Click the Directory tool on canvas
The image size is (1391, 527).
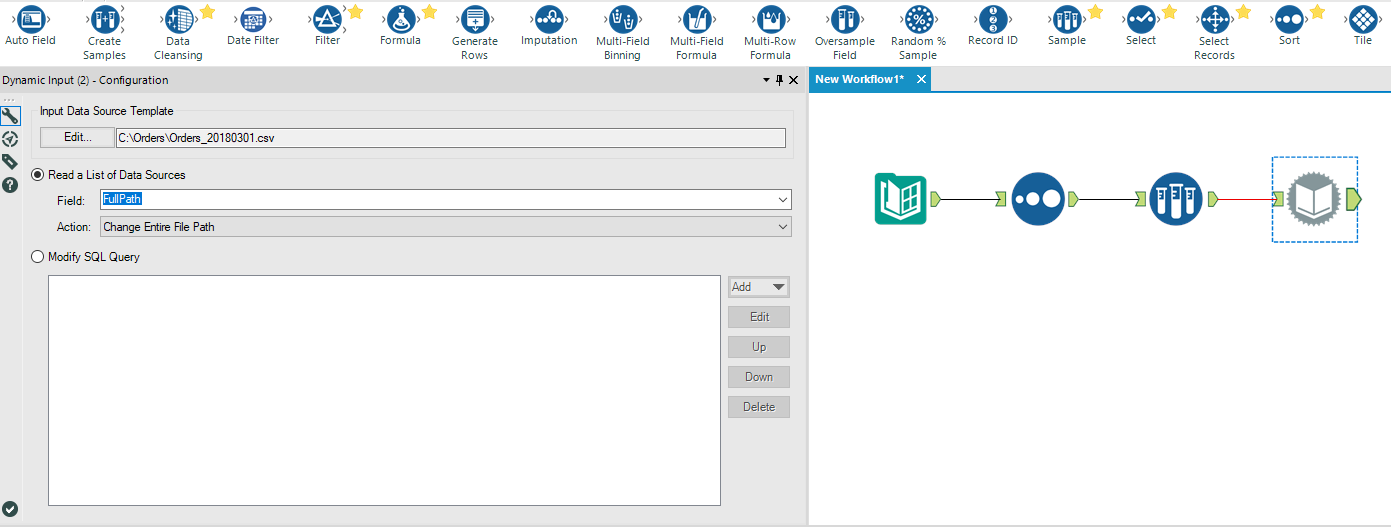pyautogui.click(x=901, y=198)
